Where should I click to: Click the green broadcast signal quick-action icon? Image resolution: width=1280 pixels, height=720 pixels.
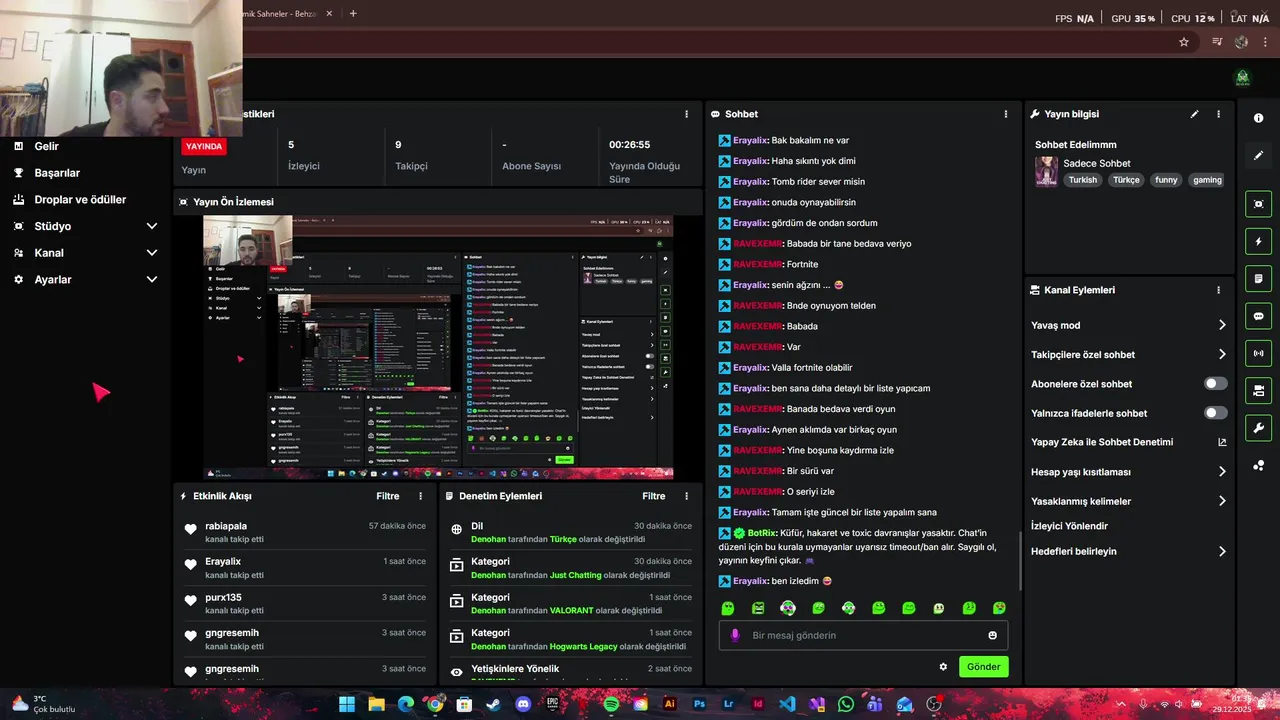point(1258,353)
